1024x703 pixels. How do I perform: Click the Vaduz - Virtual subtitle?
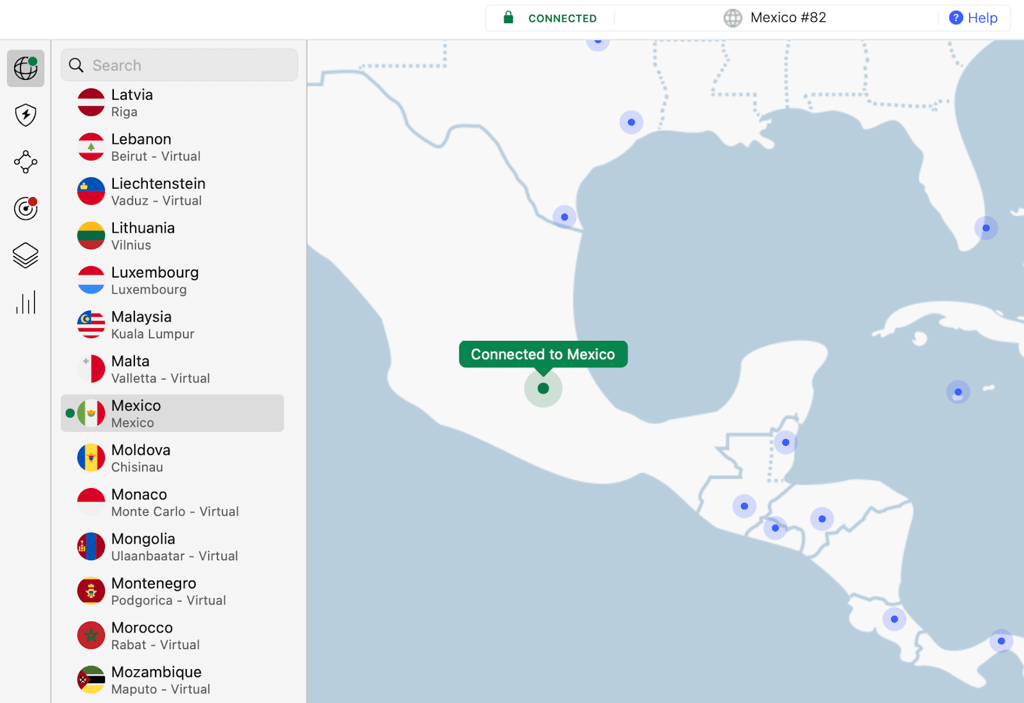click(x=157, y=201)
